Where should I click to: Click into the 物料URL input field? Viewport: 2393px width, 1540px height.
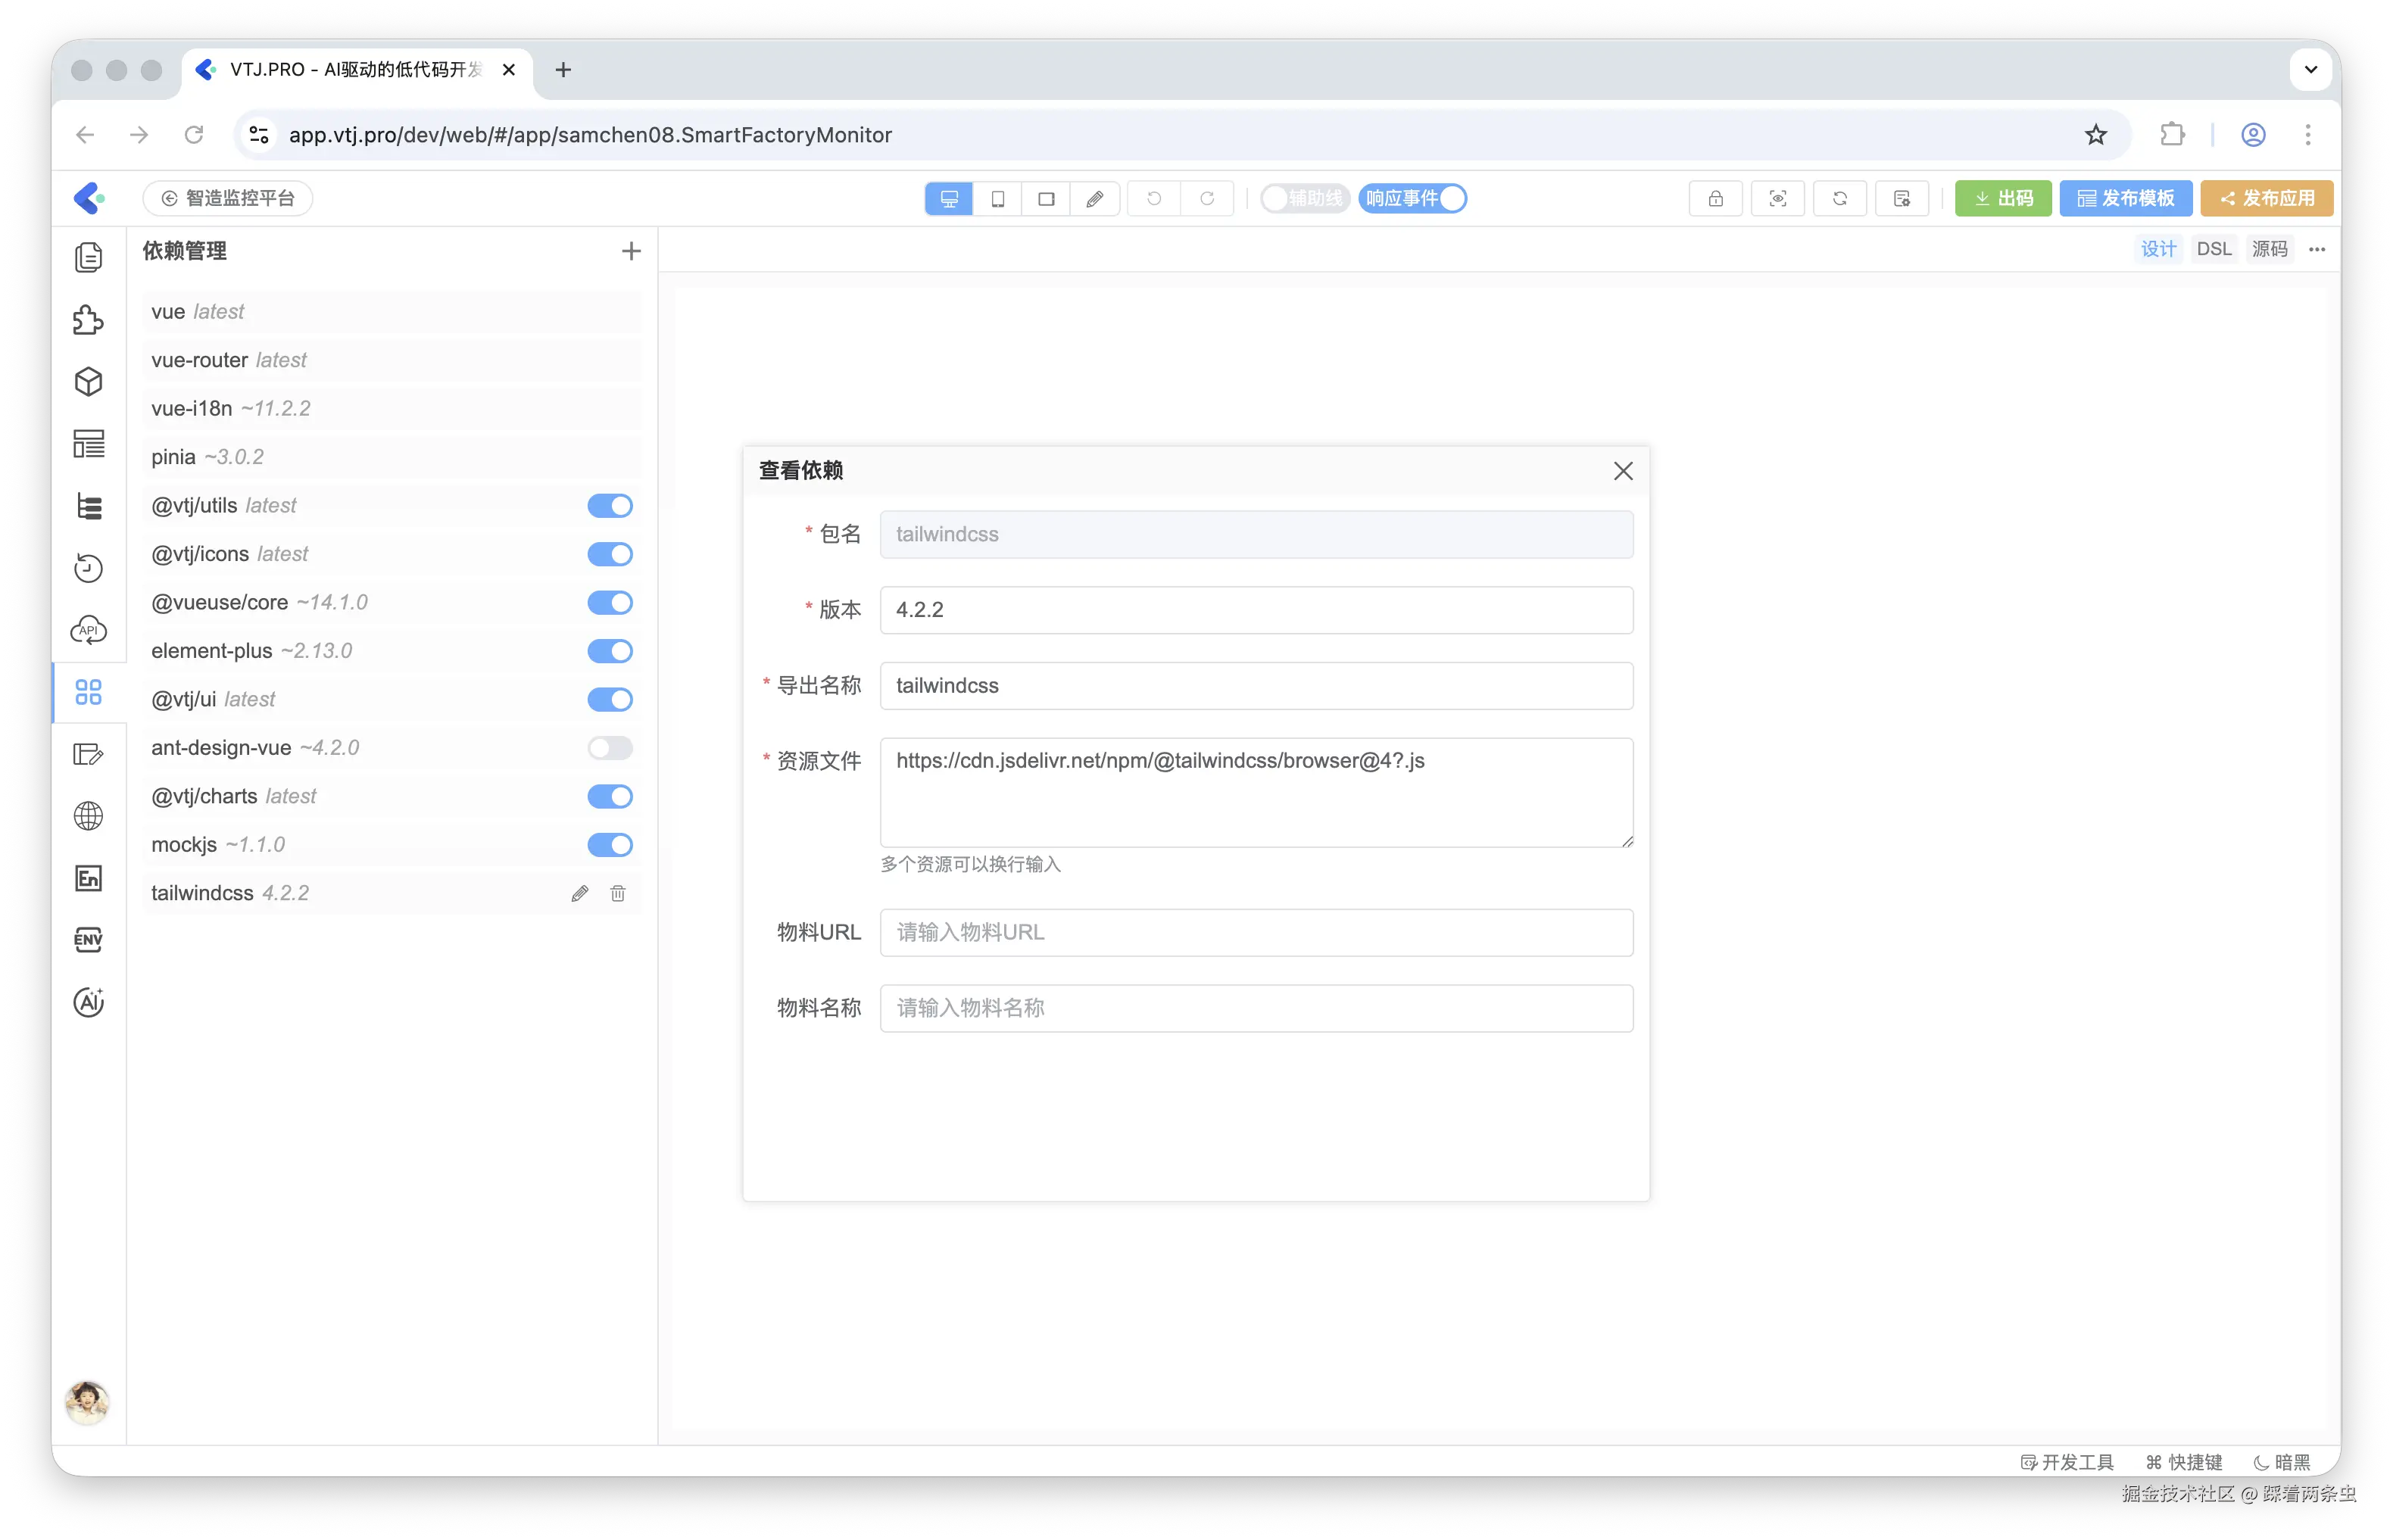point(1256,932)
